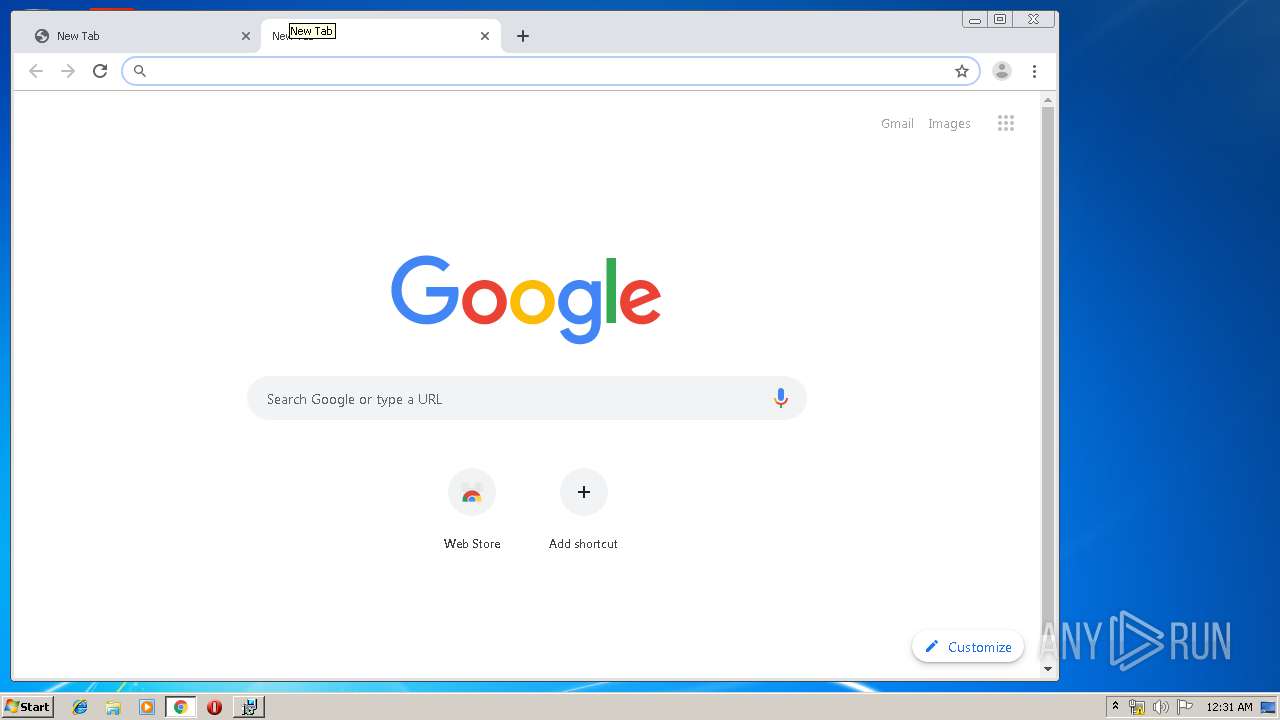Image resolution: width=1280 pixels, height=720 pixels.
Task: Click the Google search box
Action: [x=526, y=398]
